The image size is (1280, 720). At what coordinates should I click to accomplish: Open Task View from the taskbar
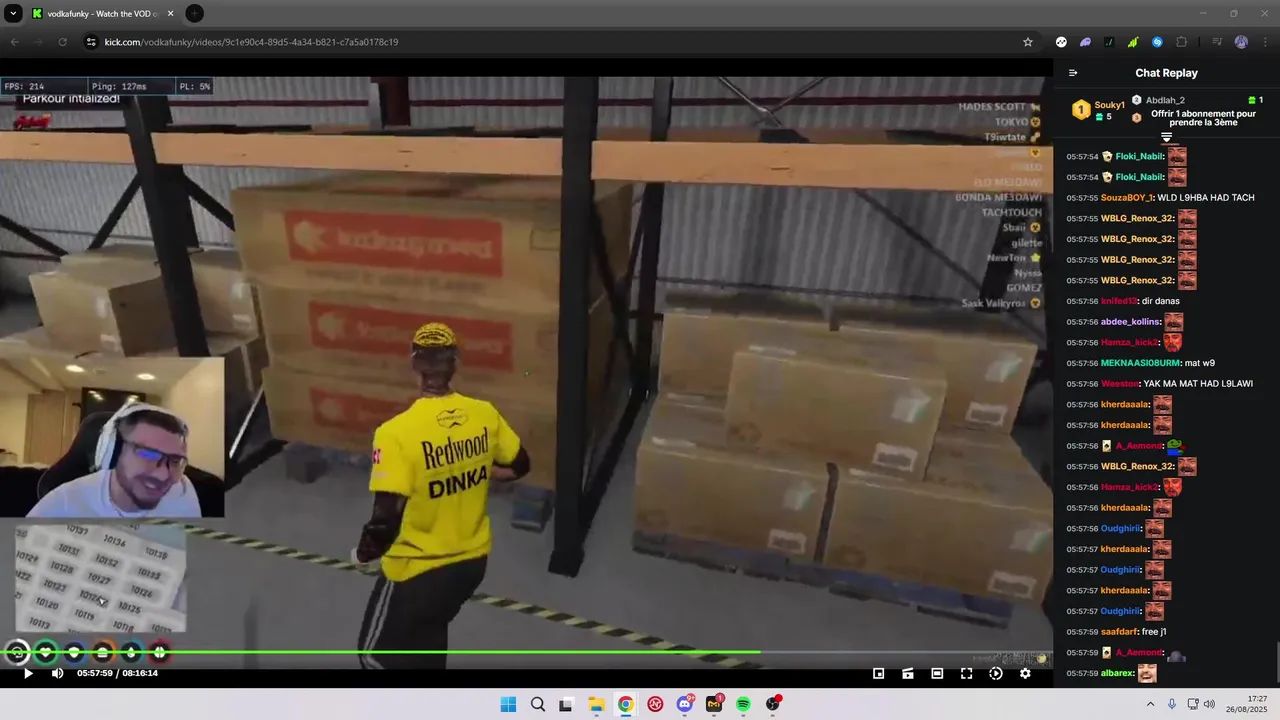[566, 704]
